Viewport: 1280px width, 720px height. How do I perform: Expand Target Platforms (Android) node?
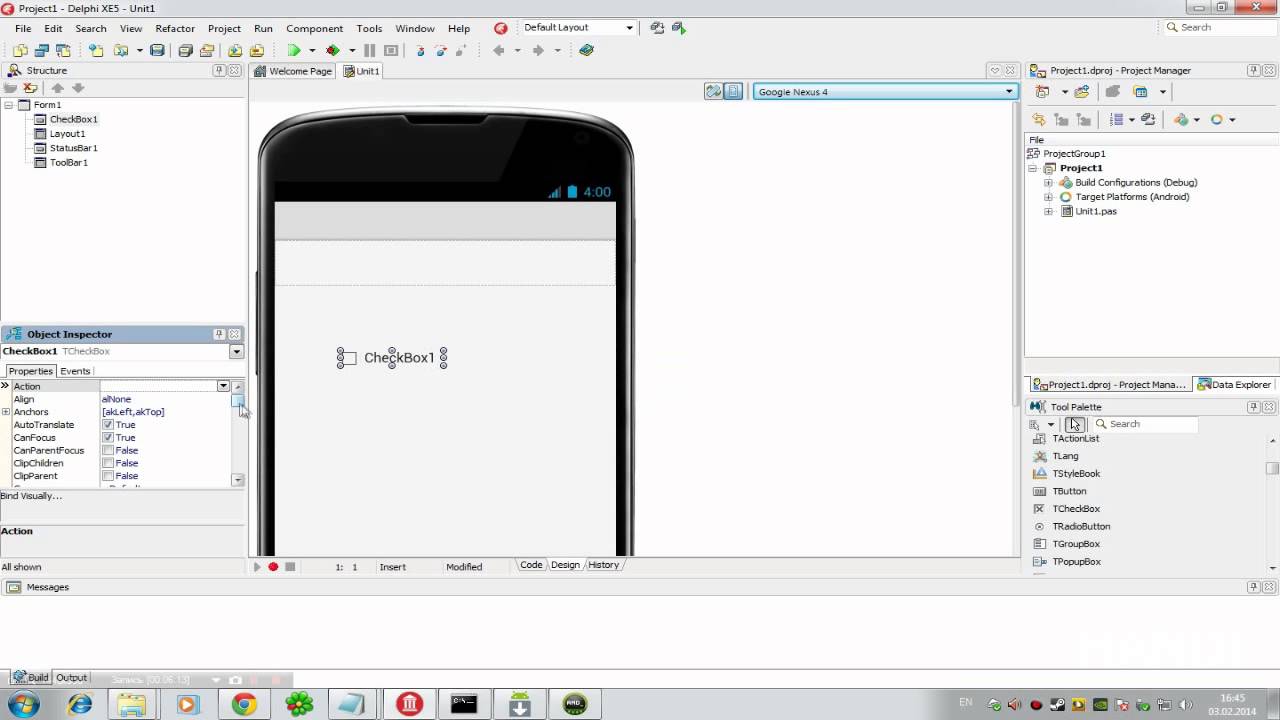(x=1048, y=197)
